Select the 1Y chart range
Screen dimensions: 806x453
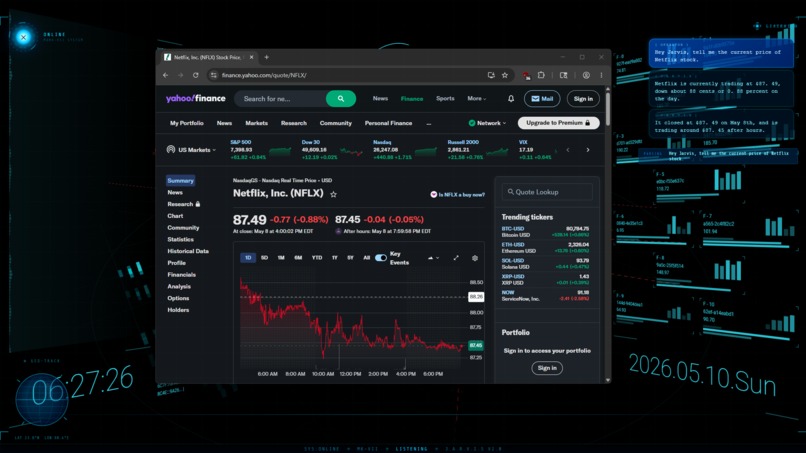[335, 258]
